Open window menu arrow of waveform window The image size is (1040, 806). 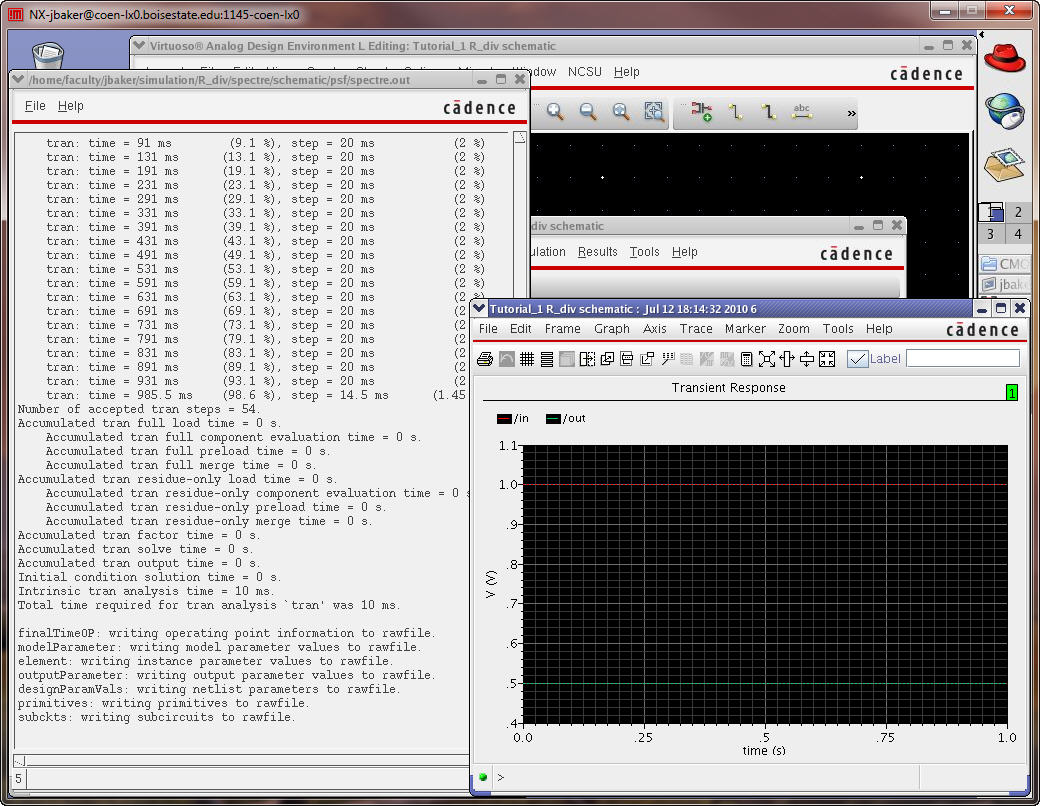[480, 308]
